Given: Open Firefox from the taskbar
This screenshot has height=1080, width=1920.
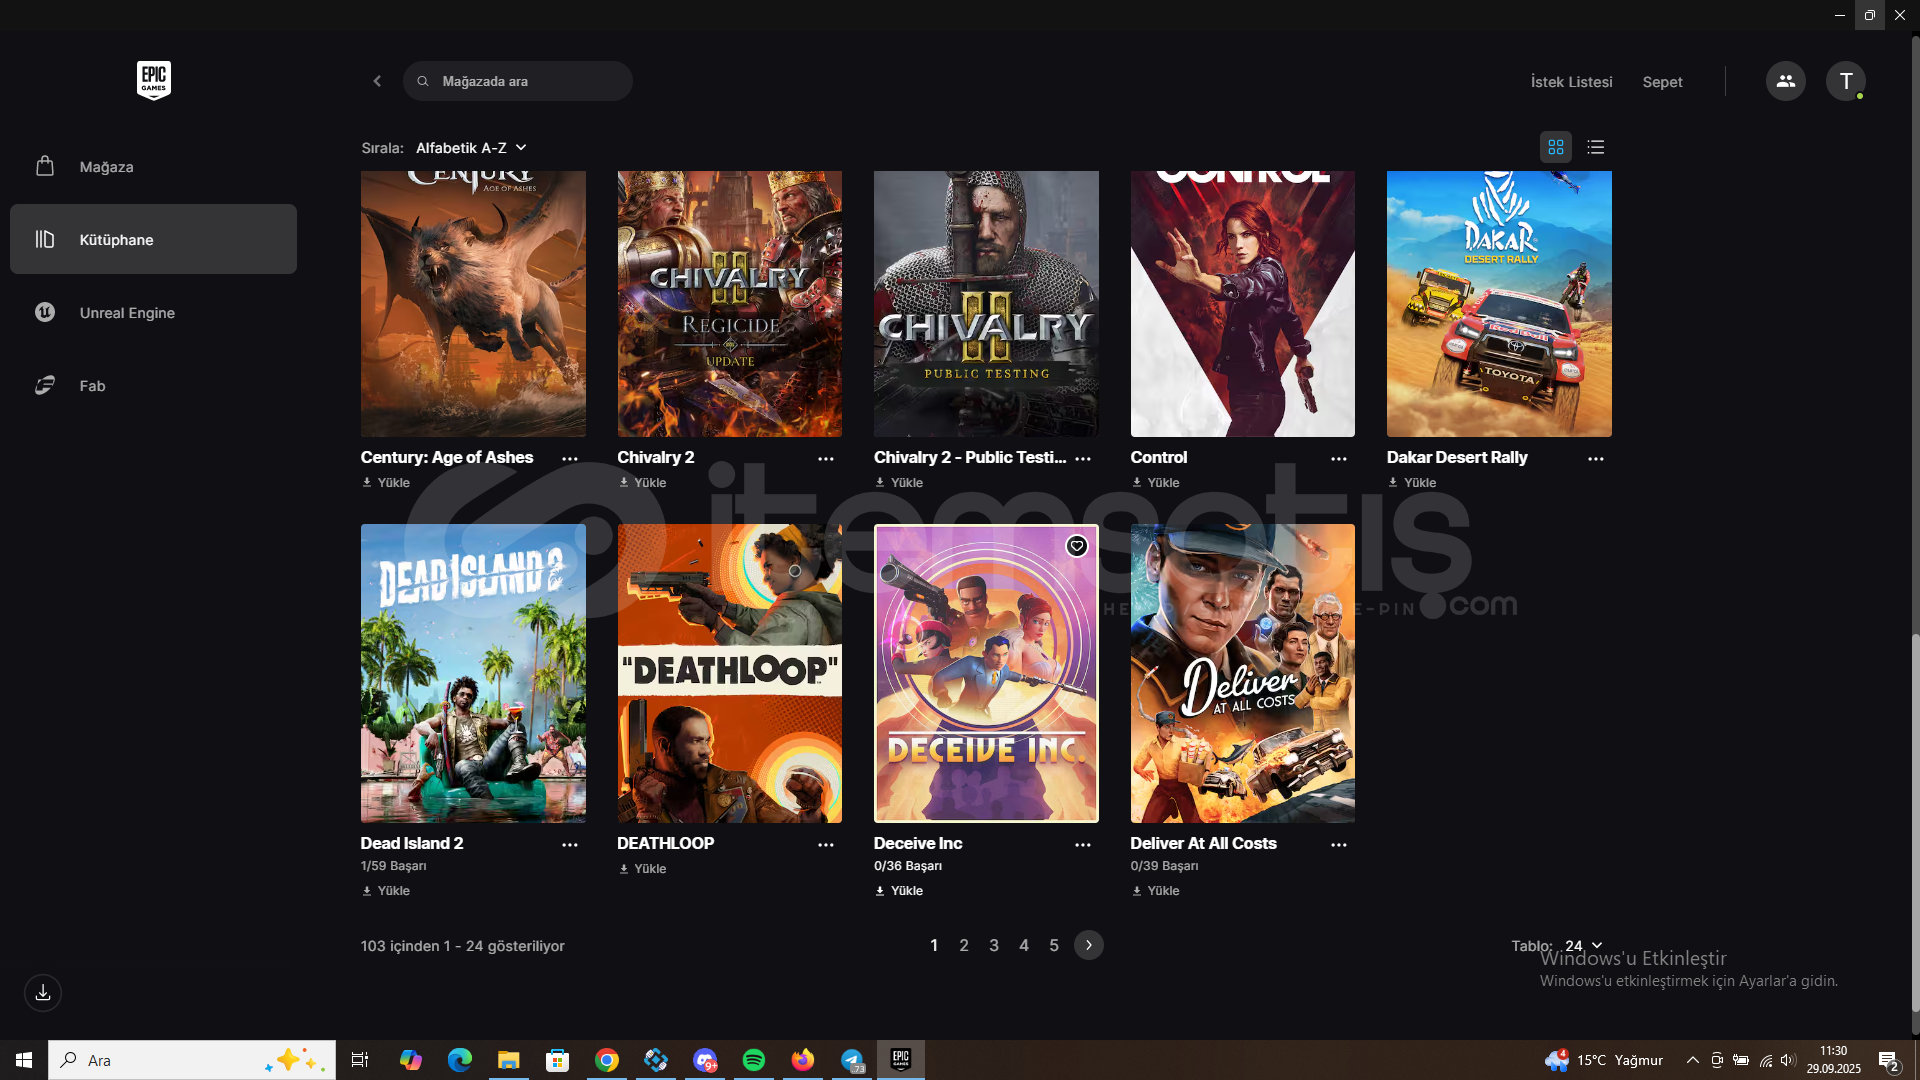Looking at the screenshot, I should (803, 1060).
